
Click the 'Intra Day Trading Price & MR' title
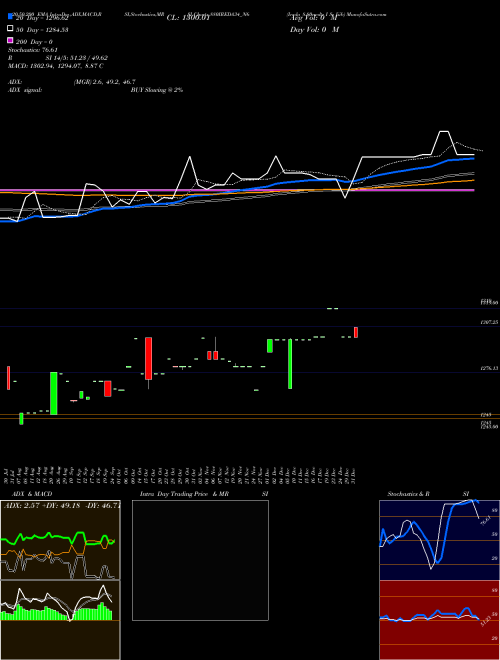(185, 494)
